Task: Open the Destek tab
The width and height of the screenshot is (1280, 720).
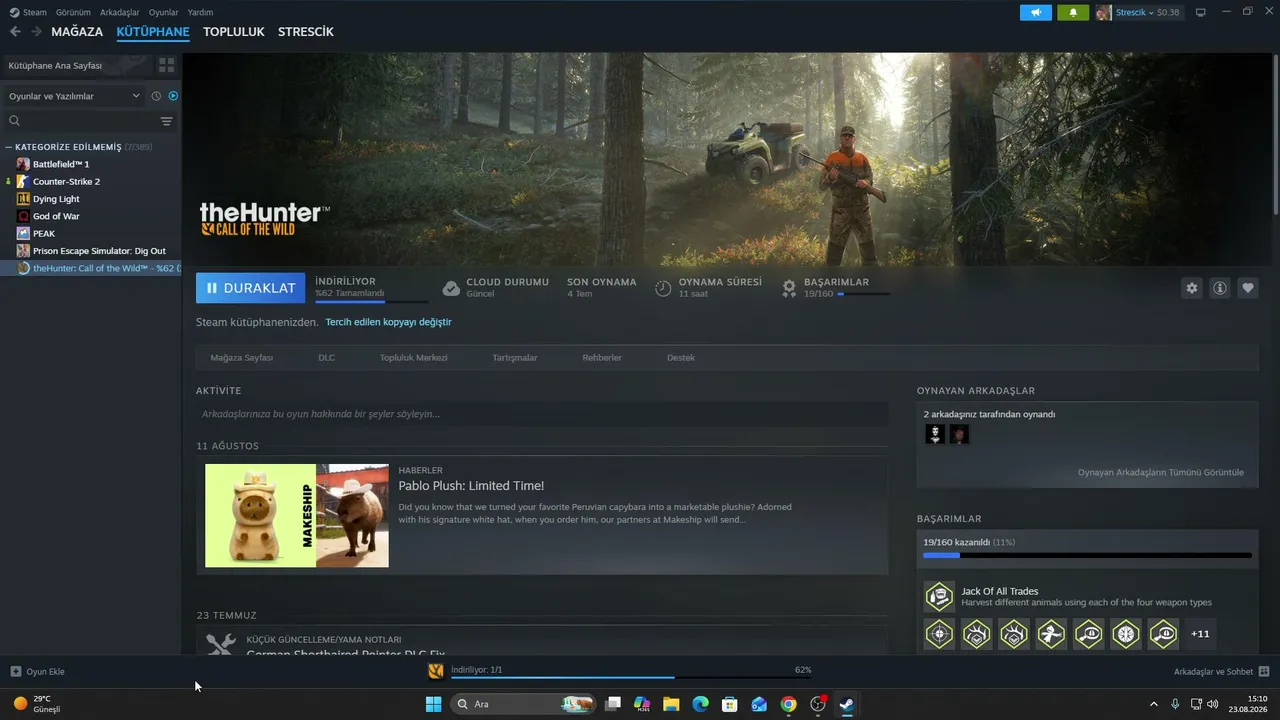Action: tap(681, 358)
